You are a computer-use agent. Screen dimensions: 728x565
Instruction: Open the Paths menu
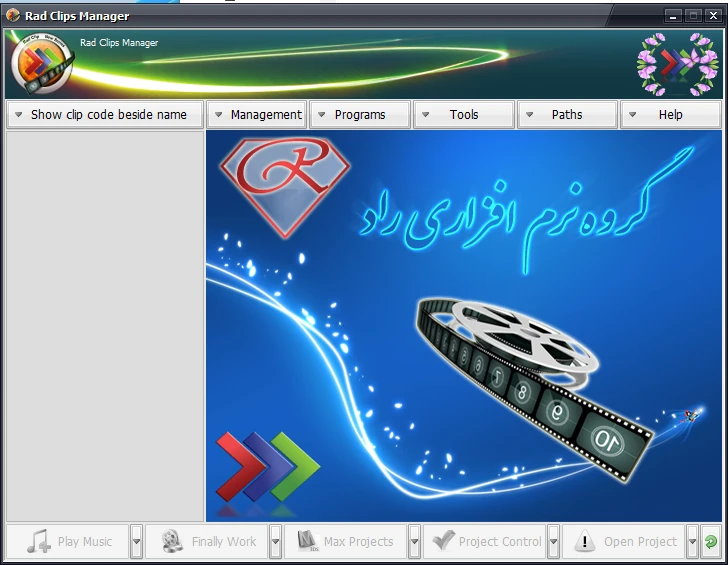click(x=567, y=115)
